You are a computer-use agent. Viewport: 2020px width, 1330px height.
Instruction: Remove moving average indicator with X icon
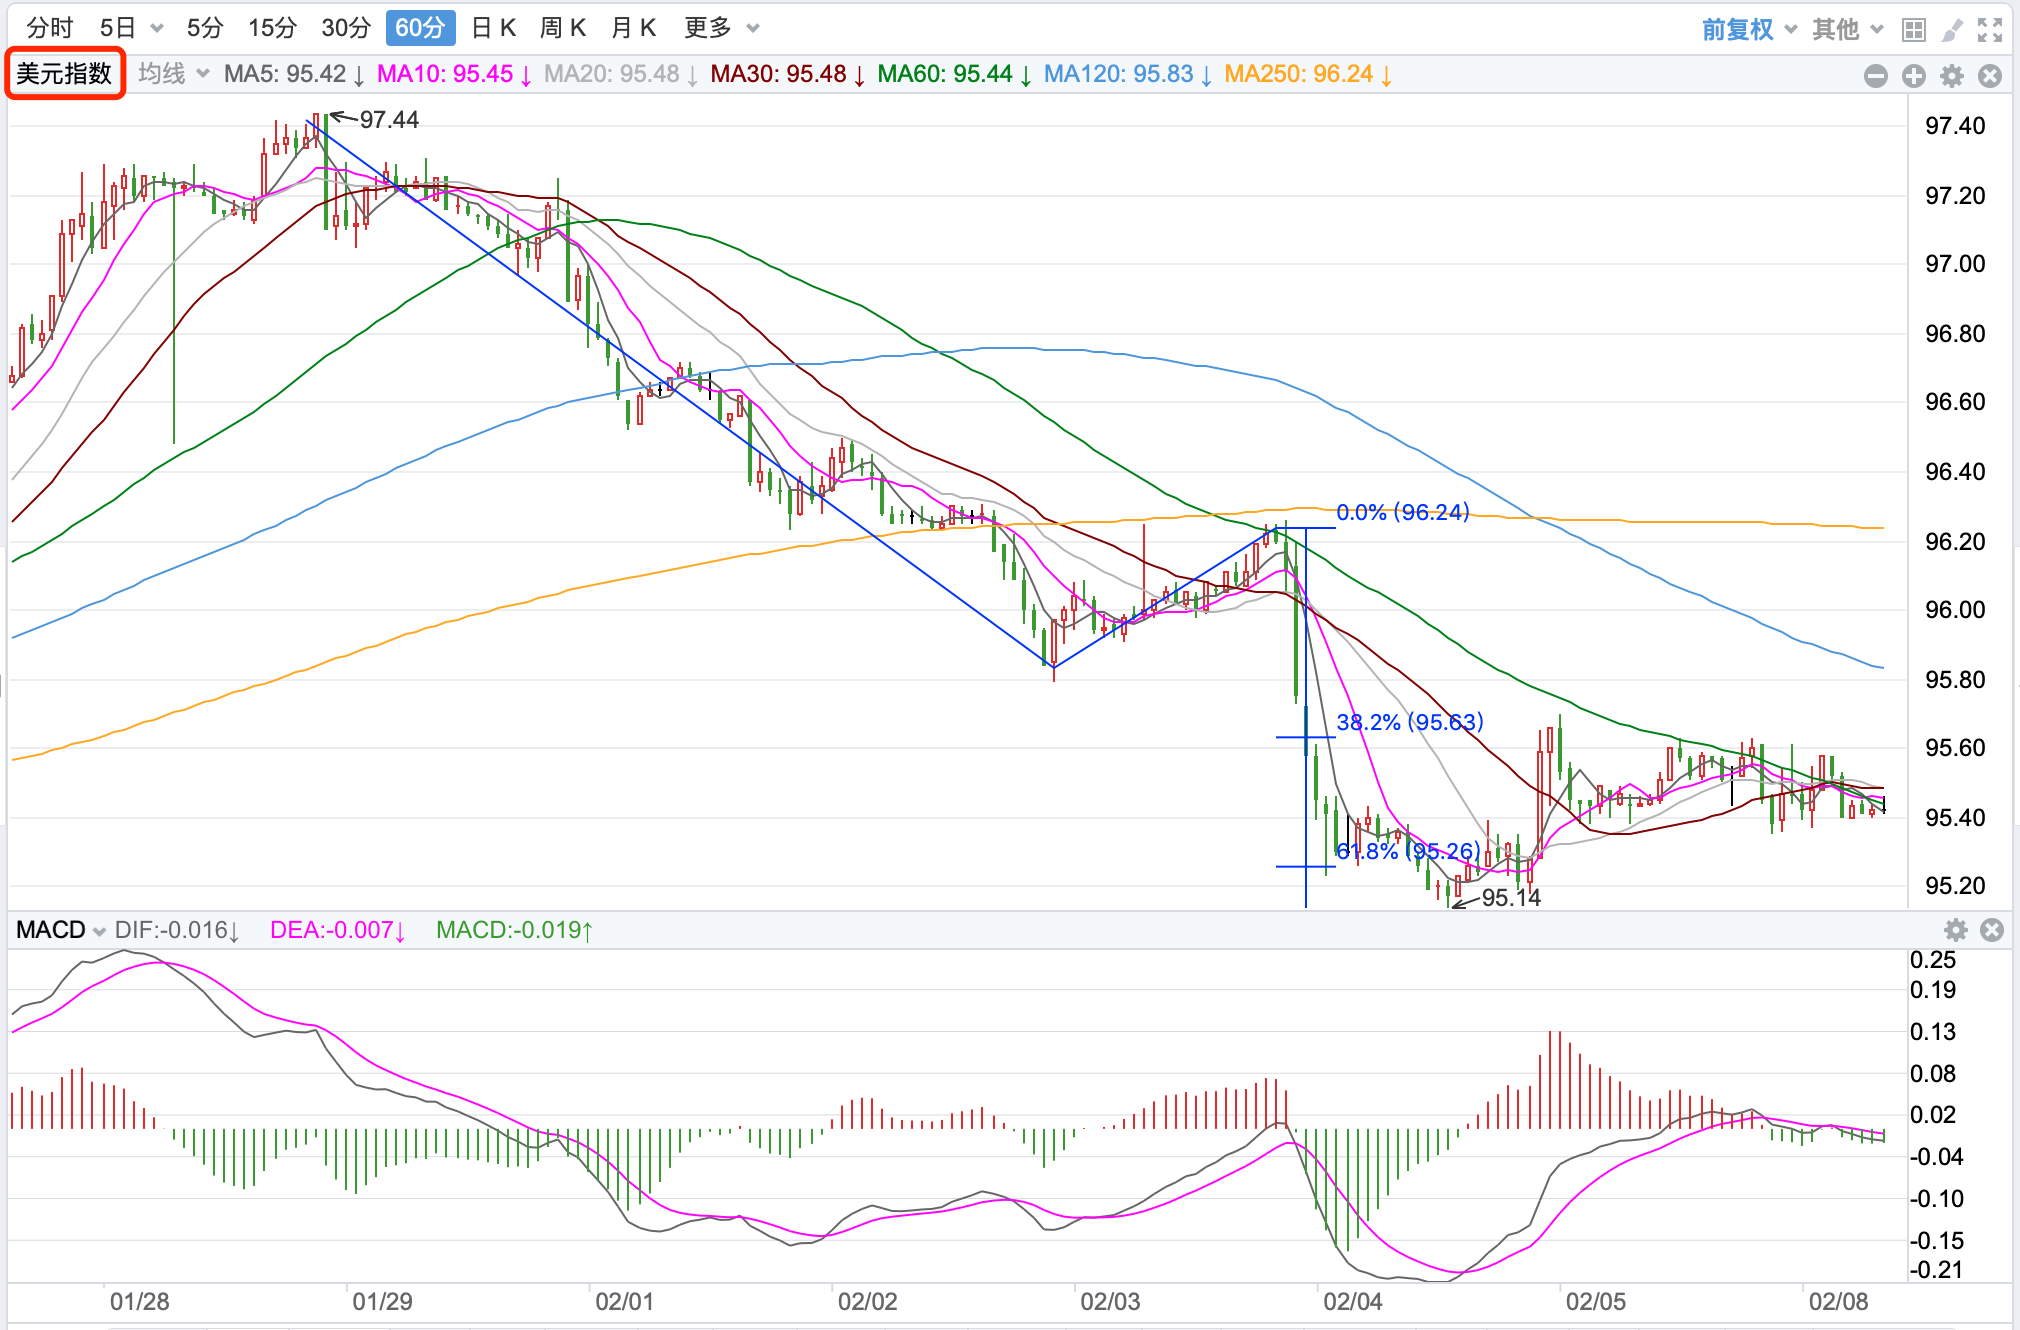pyautogui.click(x=1990, y=76)
